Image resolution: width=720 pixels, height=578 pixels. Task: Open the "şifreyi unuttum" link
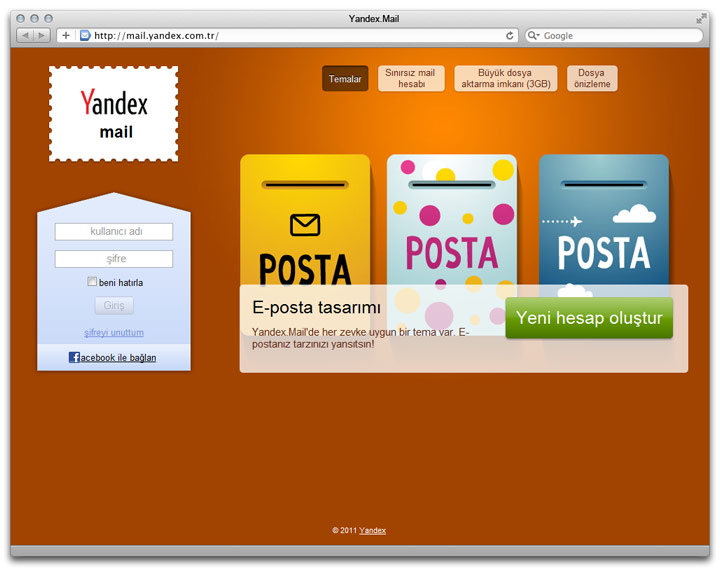click(x=114, y=332)
